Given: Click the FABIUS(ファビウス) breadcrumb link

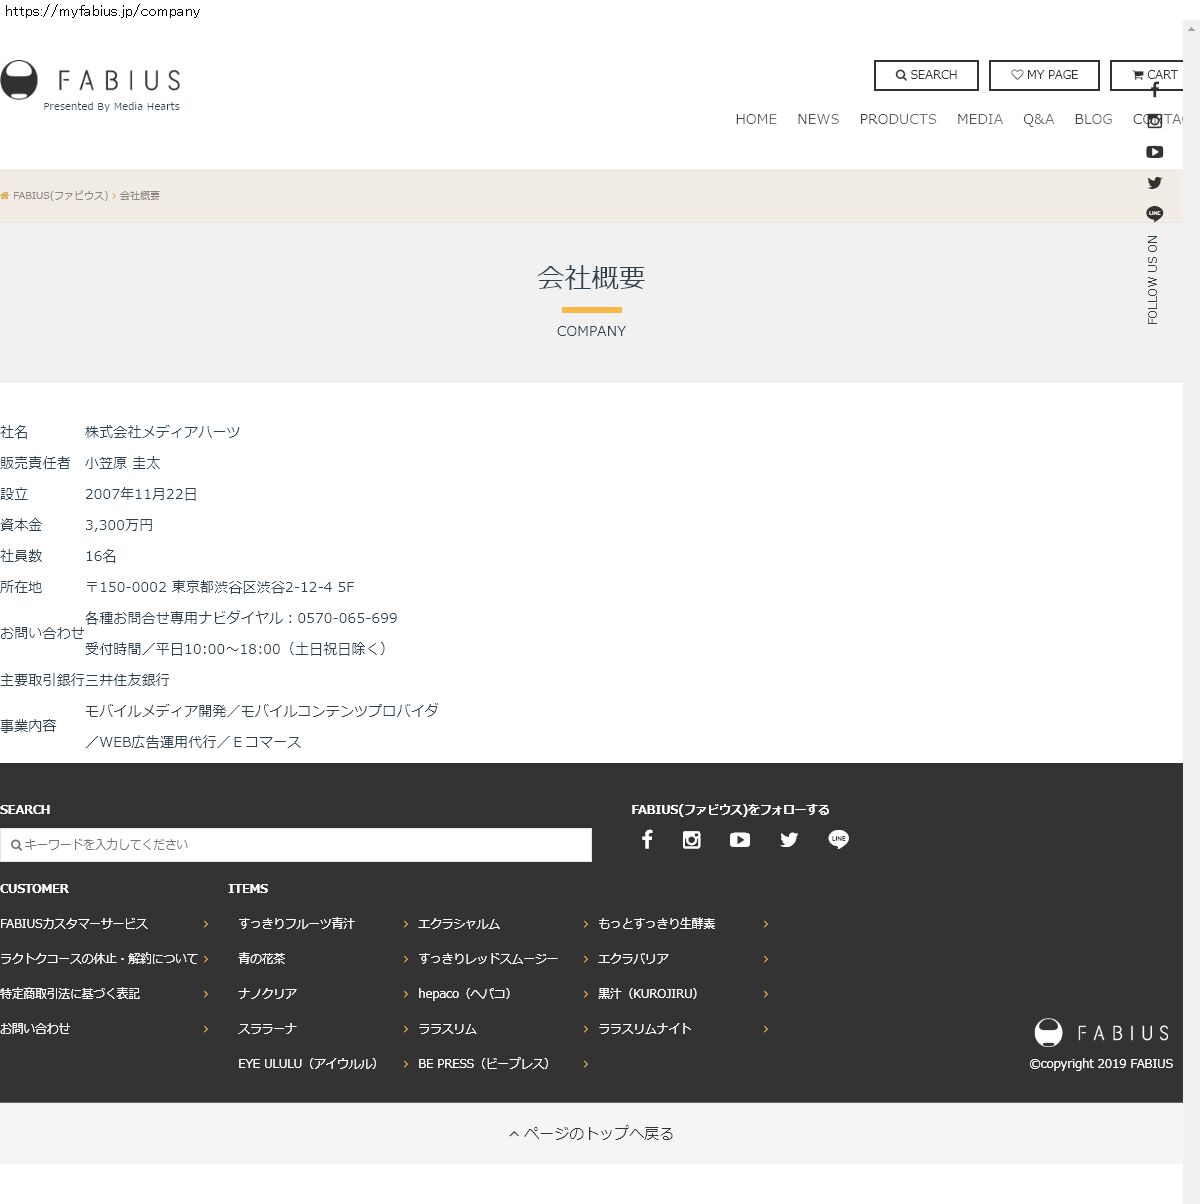Looking at the screenshot, I should tap(60, 196).
